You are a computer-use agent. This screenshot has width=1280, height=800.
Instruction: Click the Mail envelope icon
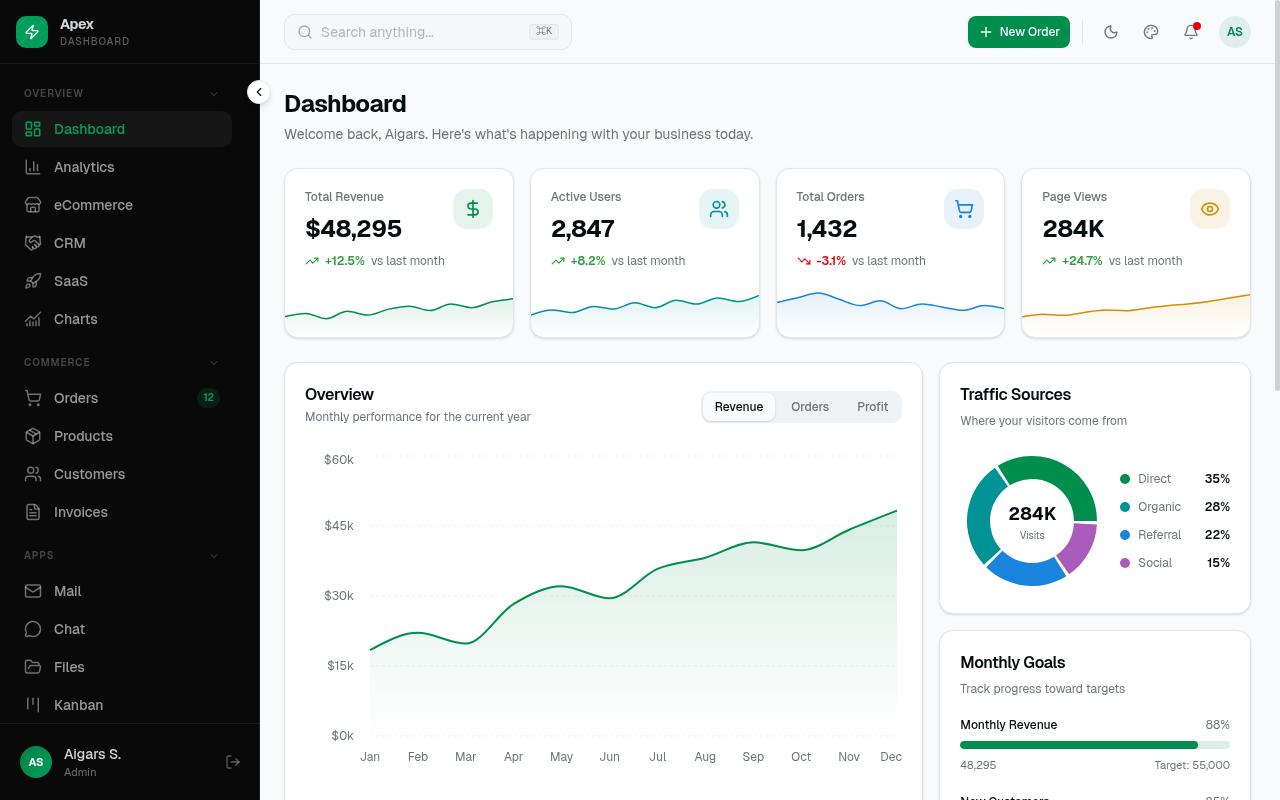[33, 591]
